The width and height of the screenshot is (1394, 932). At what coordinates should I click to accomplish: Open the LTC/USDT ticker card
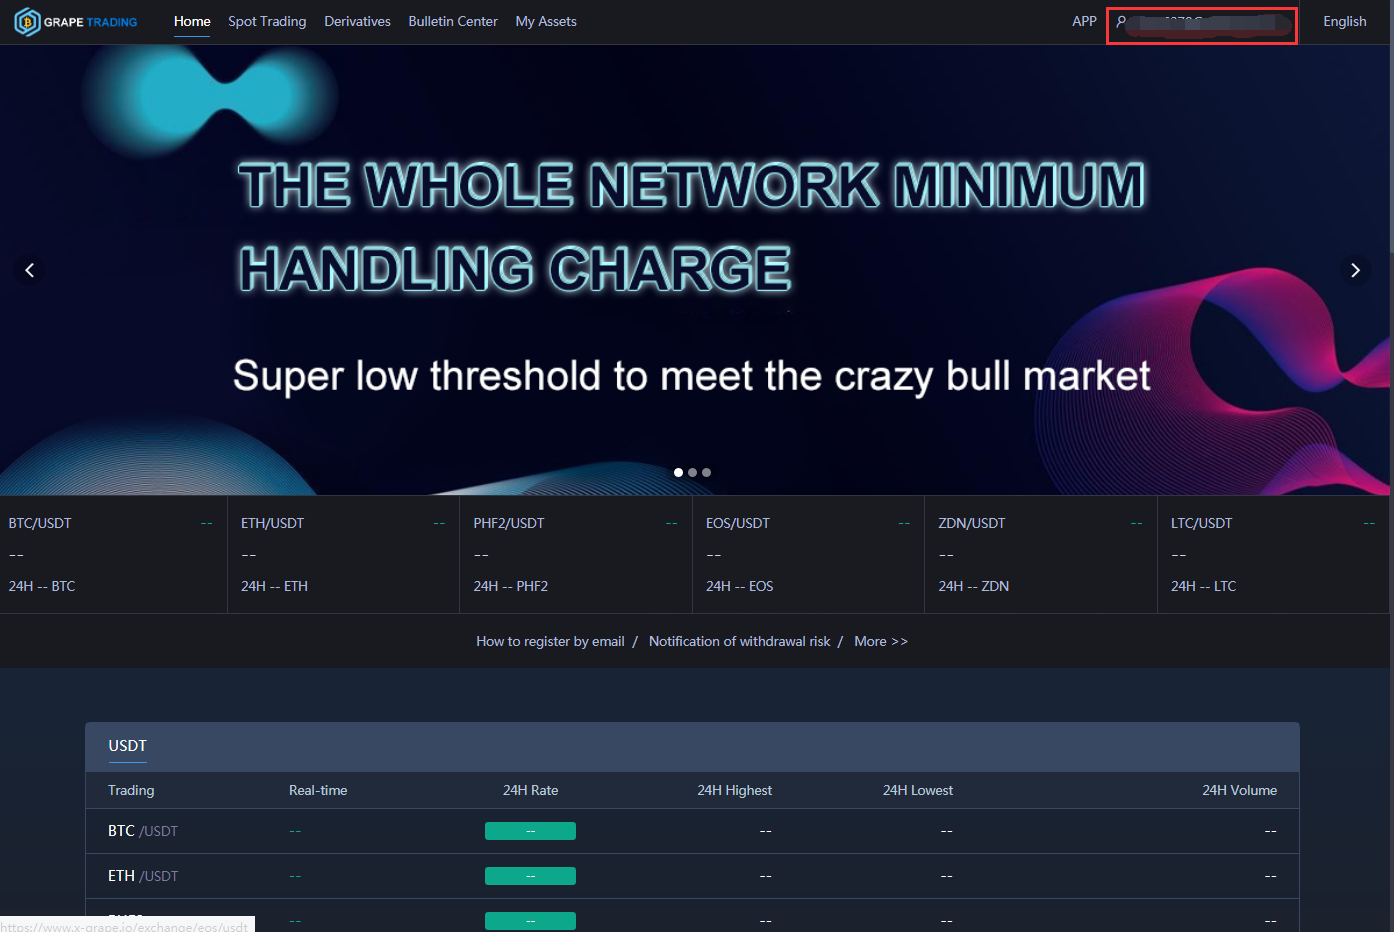(x=1273, y=554)
